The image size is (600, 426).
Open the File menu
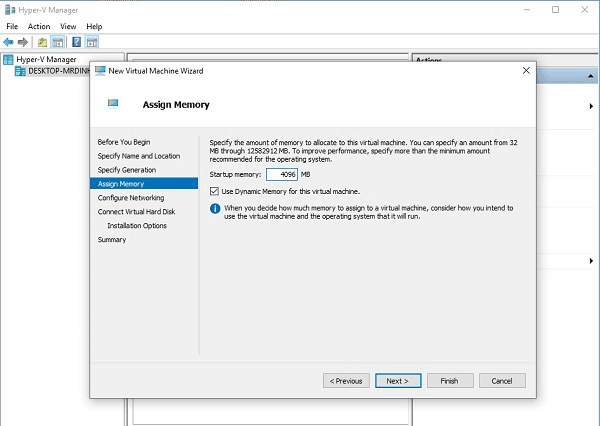click(x=12, y=26)
